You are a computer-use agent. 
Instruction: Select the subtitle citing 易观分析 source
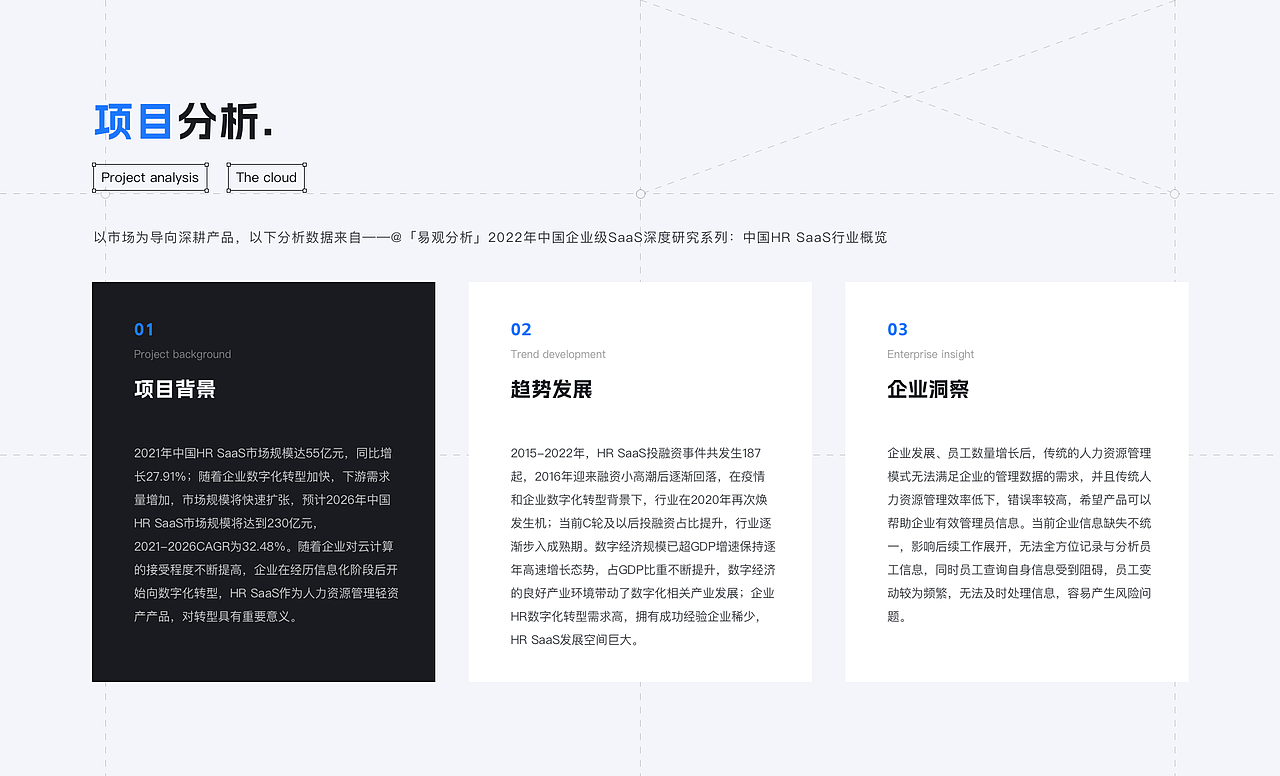click(490, 237)
